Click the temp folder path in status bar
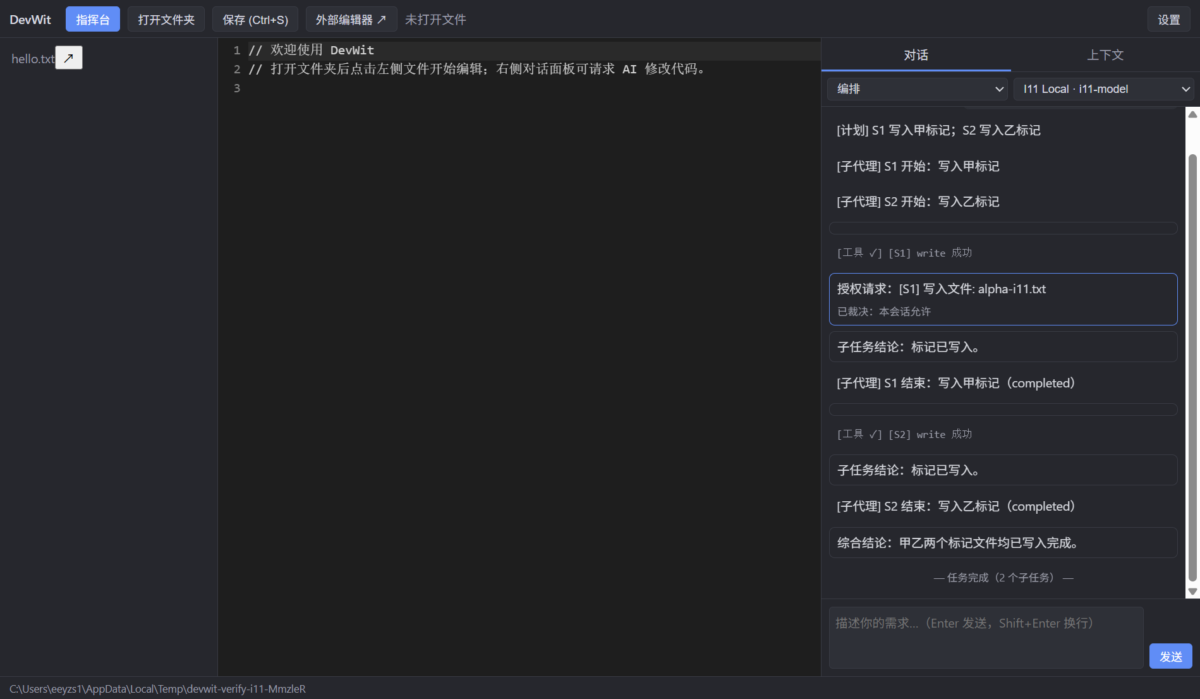The width and height of the screenshot is (1200, 699). [x=158, y=688]
